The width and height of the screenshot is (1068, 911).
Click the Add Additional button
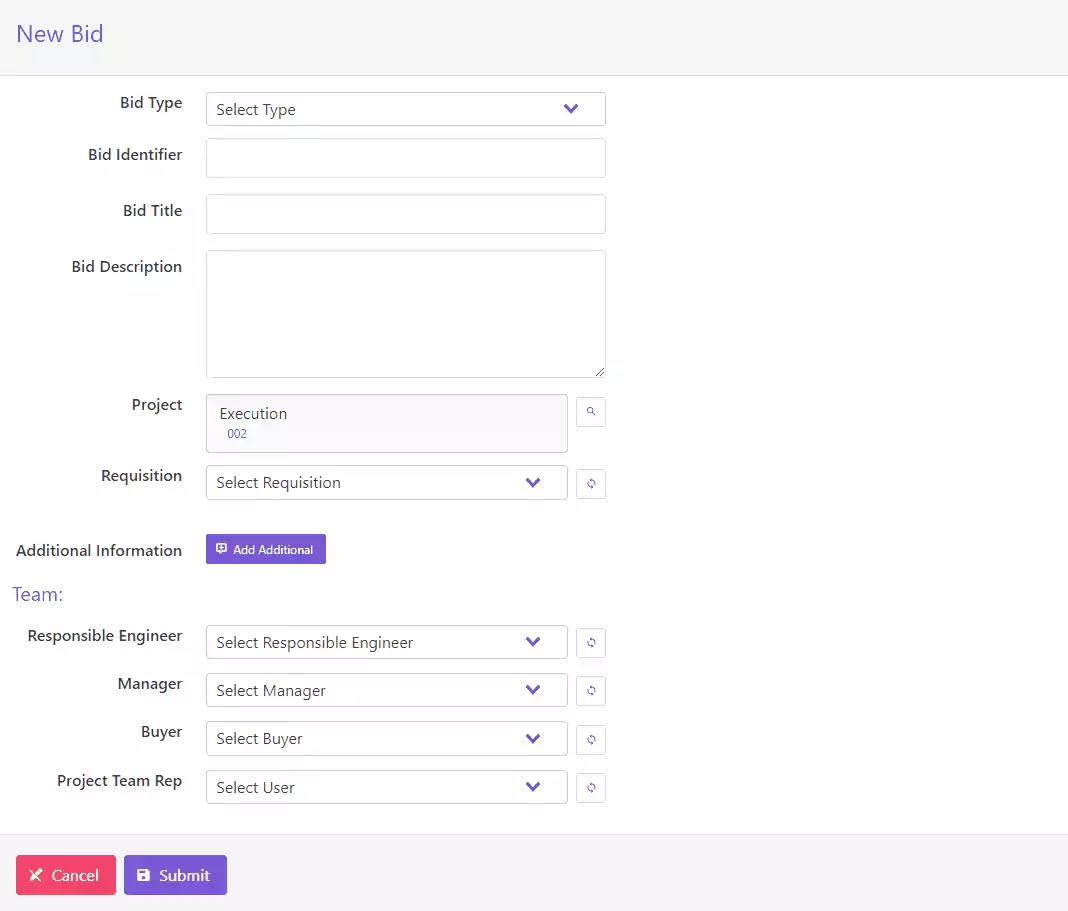(266, 549)
